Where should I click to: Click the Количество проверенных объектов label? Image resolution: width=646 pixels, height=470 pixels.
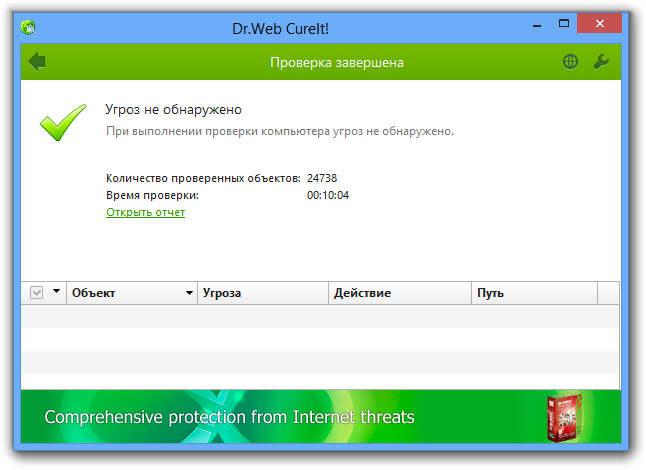(203, 178)
